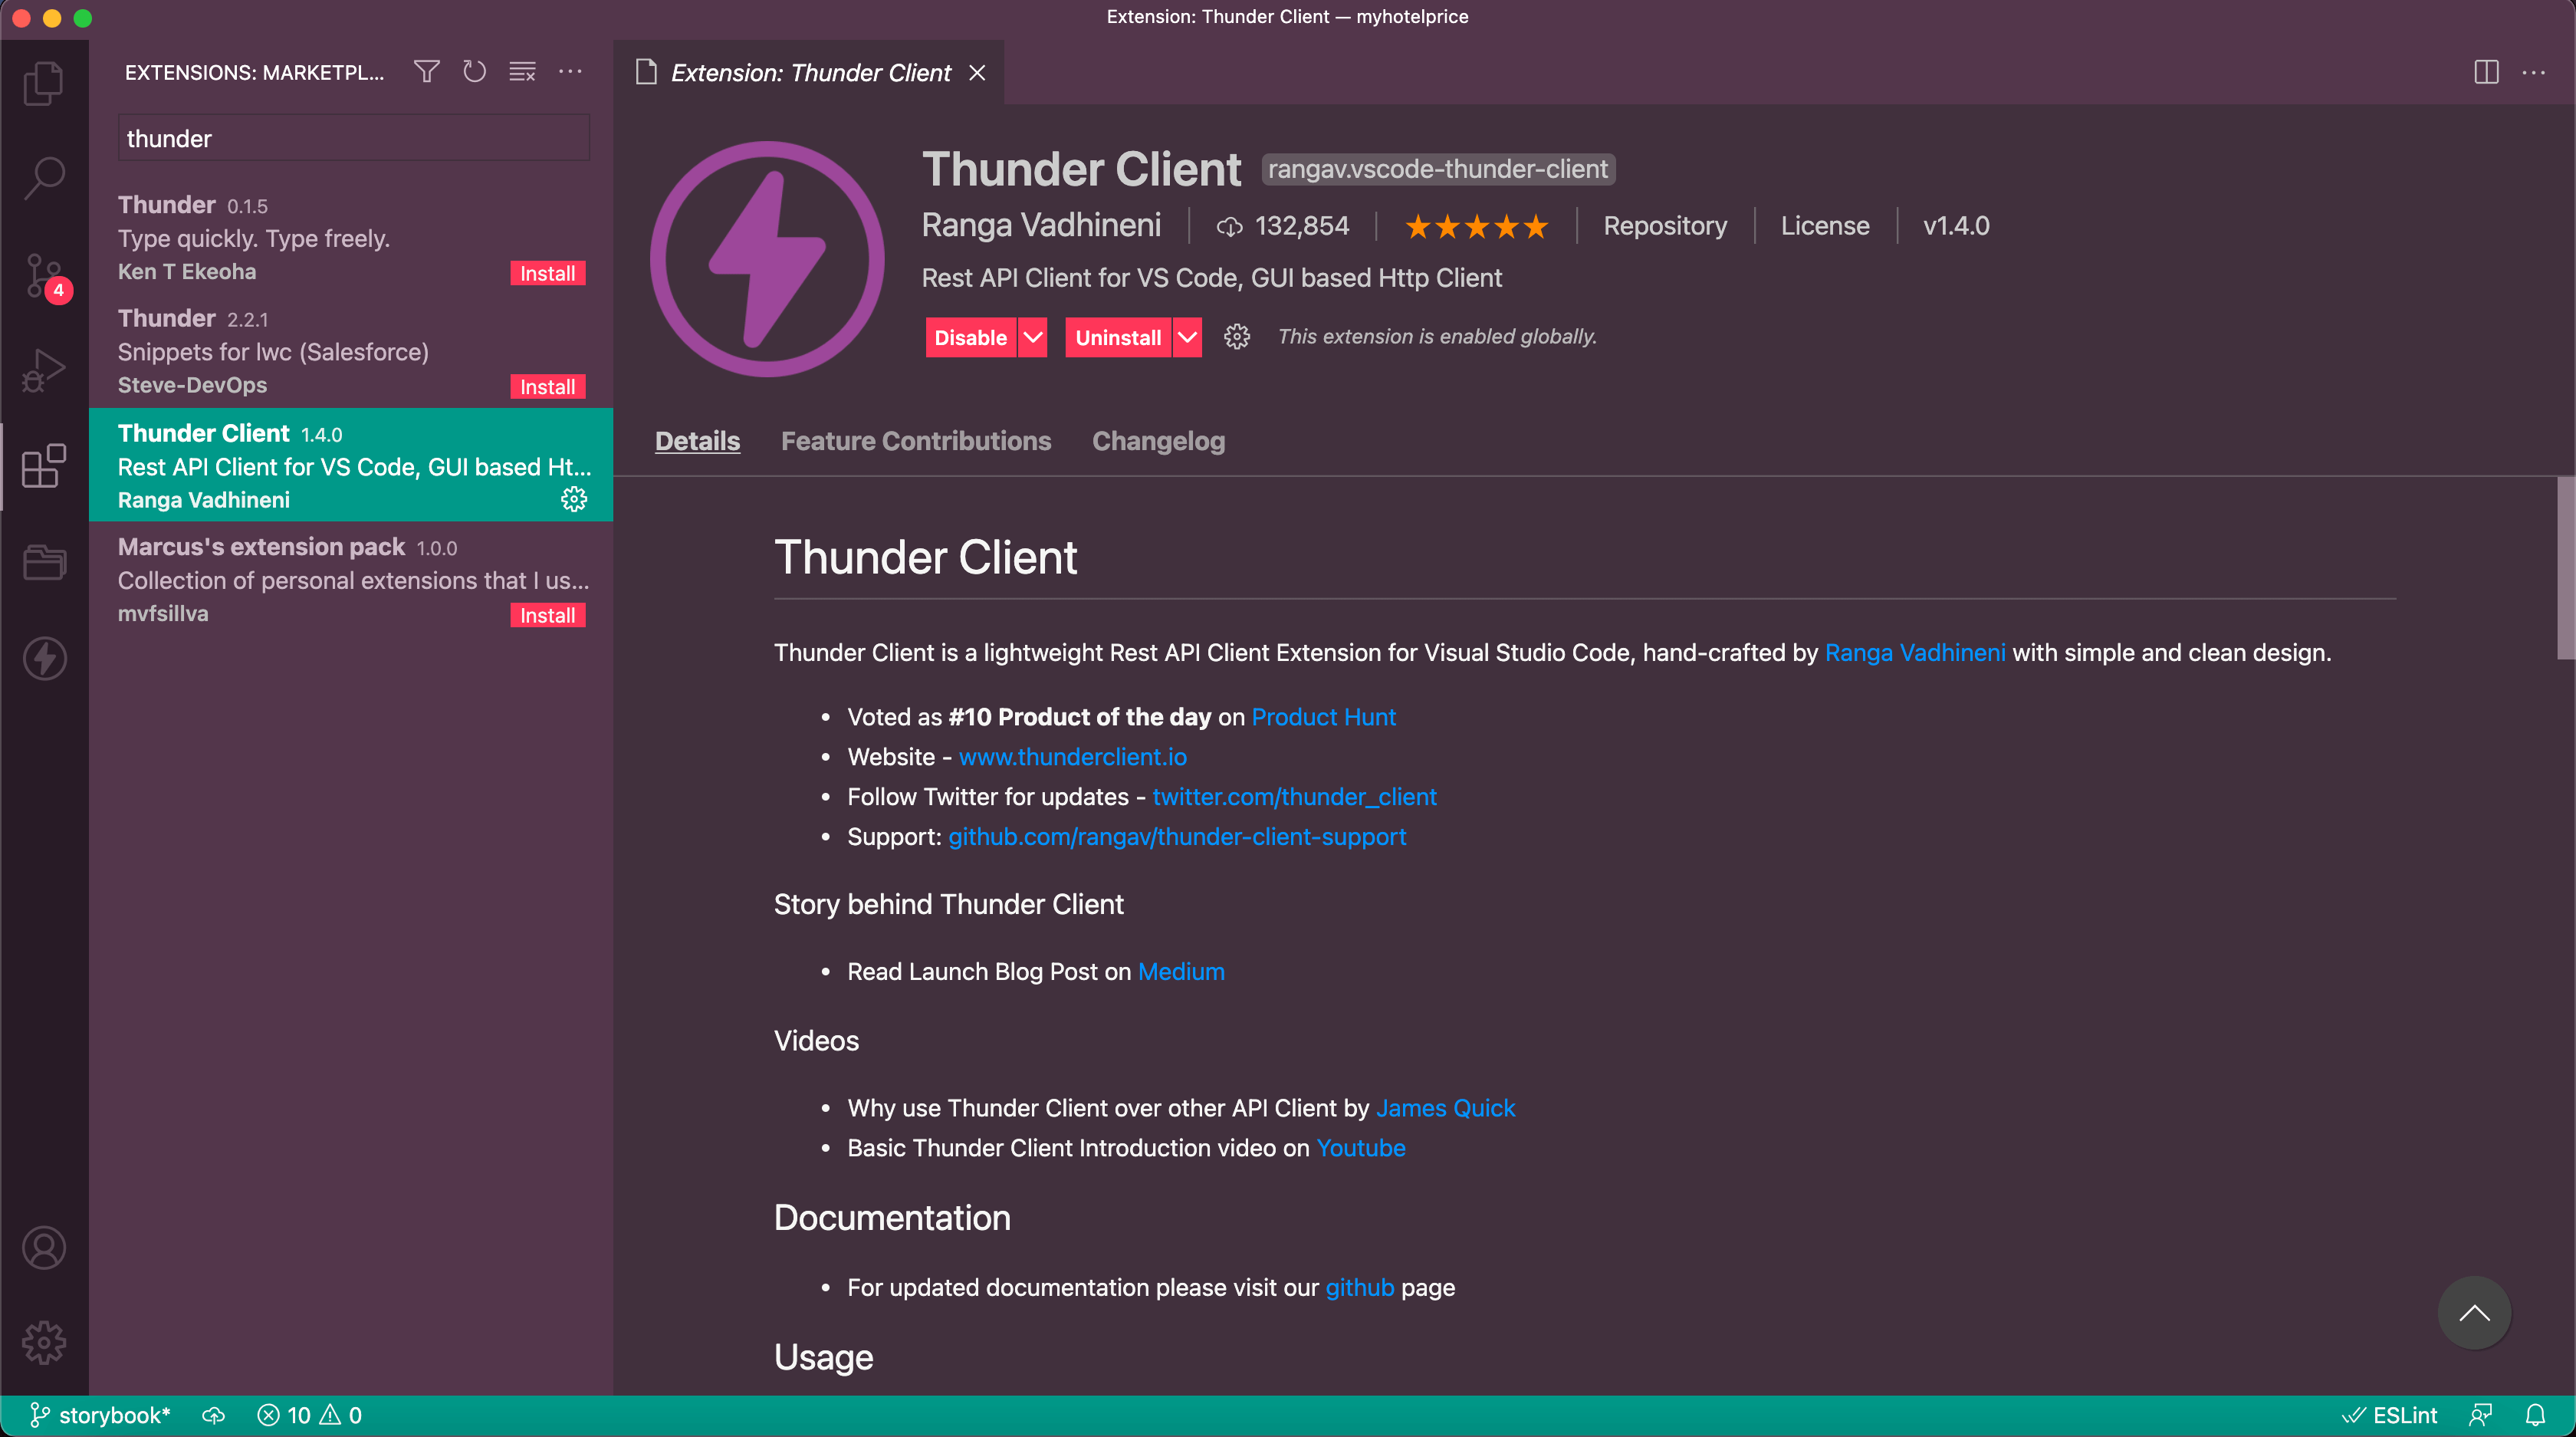Image resolution: width=2576 pixels, height=1437 pixels.
Task: Click the filter extensions funnel icon
Action: pos(427,72)
